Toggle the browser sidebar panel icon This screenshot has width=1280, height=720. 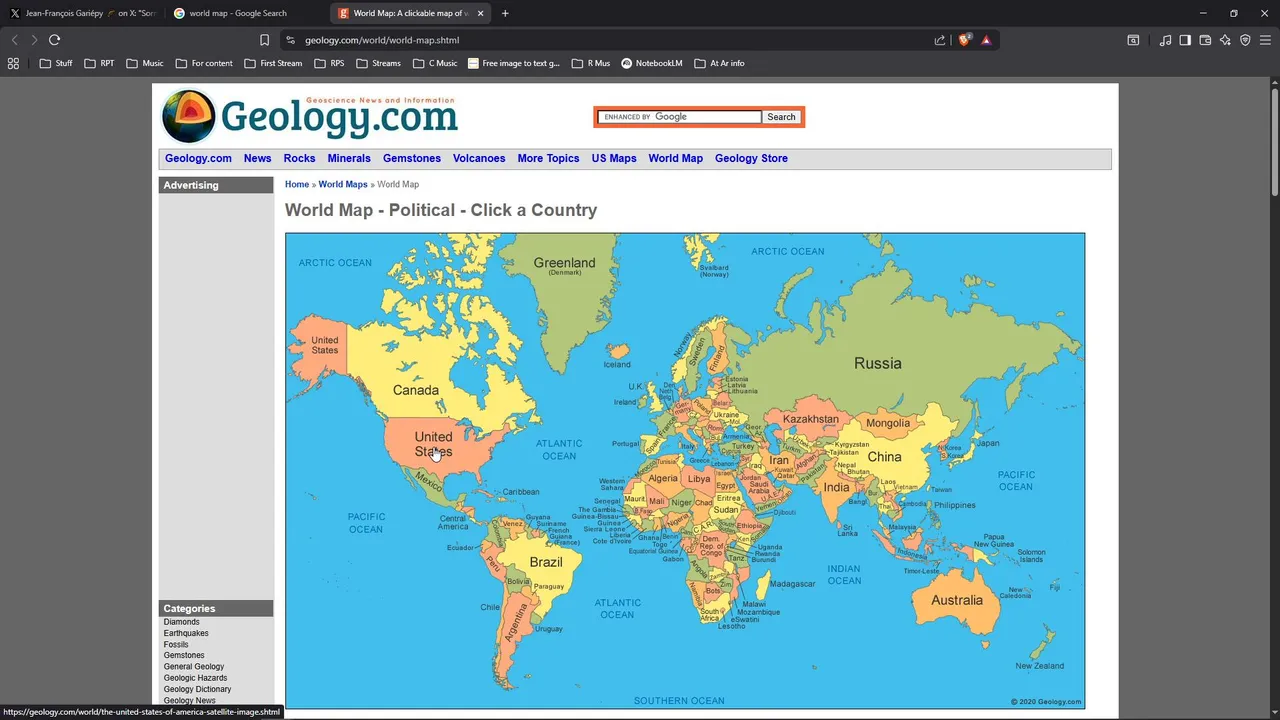pyautogui.click(x=1185, y=40)
